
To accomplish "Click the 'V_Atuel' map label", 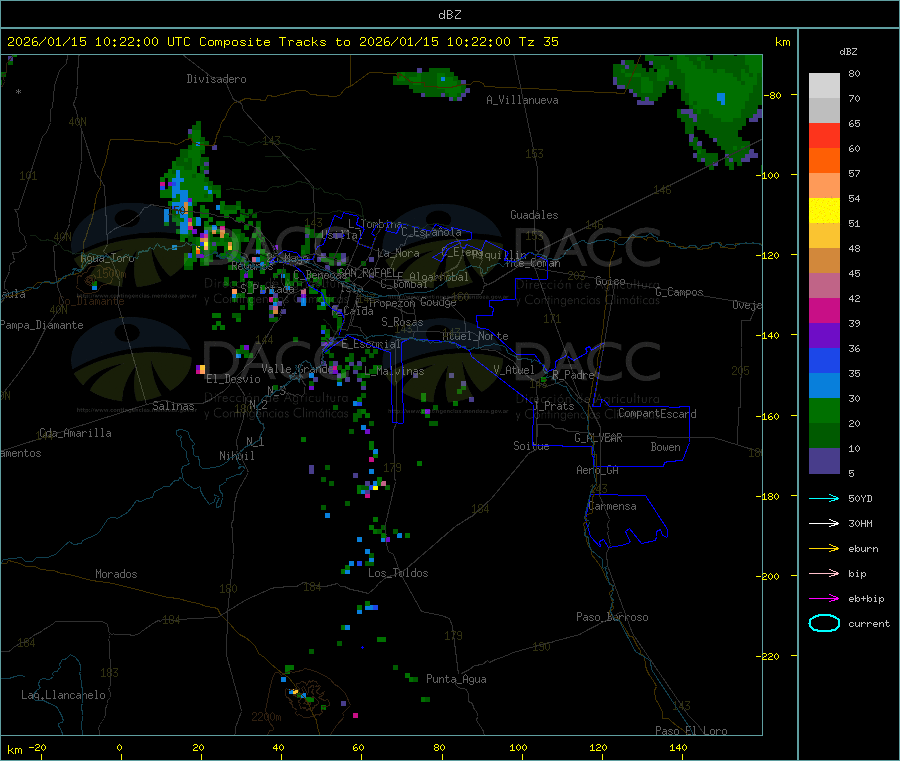I will tap(514, 370).
